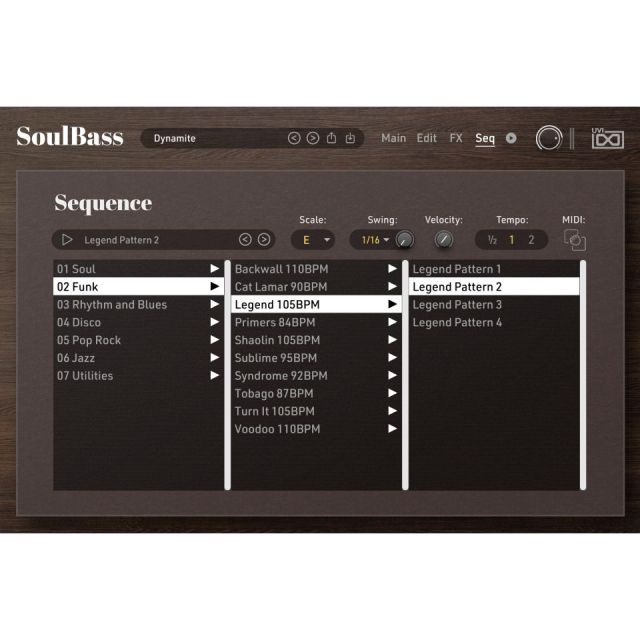
Task: Select the 06 Jazz category
Action: pyautogui.click(x=138, y=358)
